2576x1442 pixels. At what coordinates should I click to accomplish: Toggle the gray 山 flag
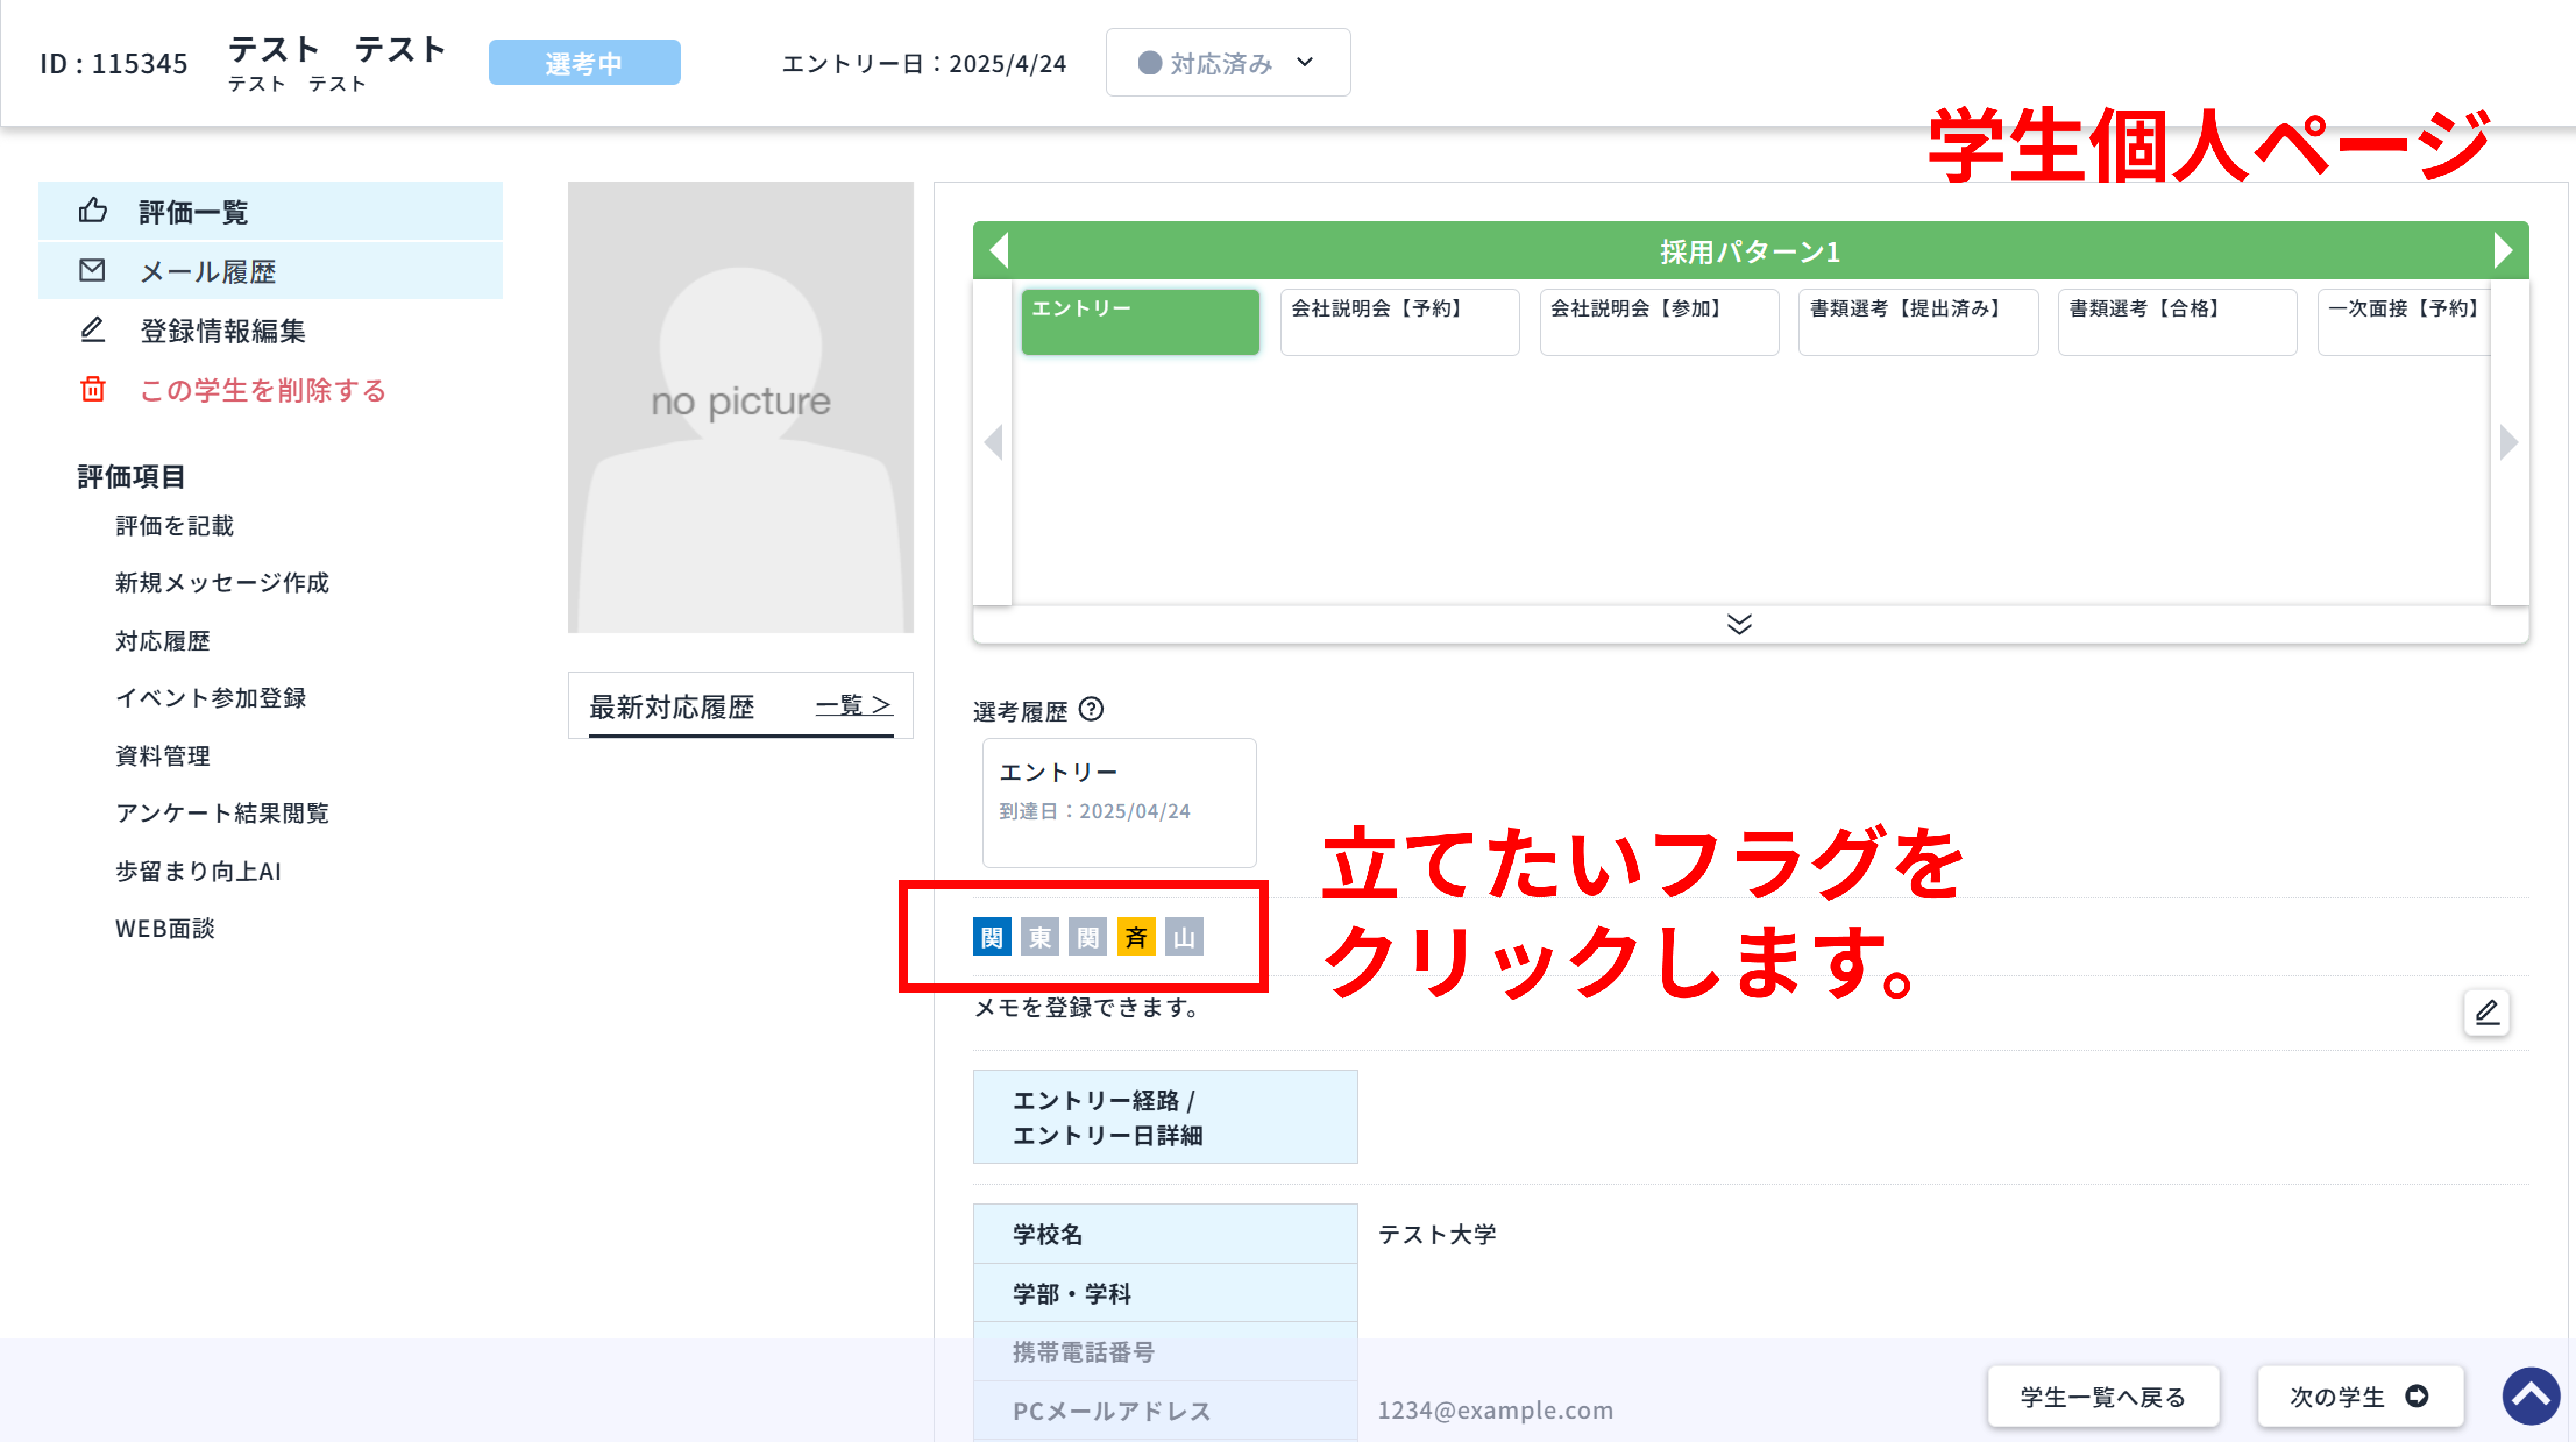pos(1183,937)
